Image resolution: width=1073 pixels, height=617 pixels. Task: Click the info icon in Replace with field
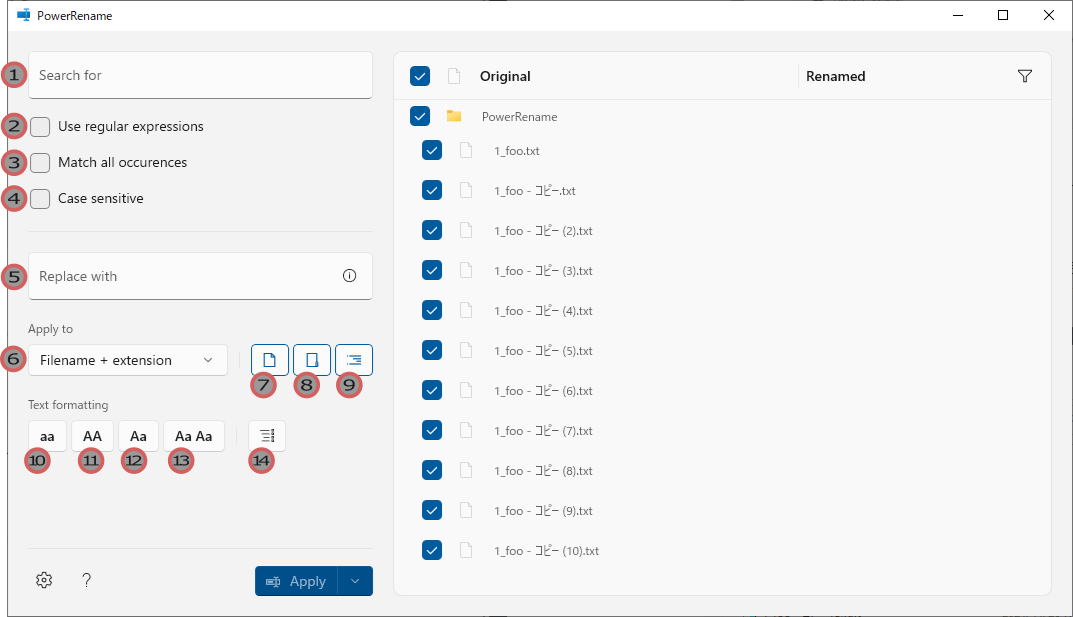[350, 276]
